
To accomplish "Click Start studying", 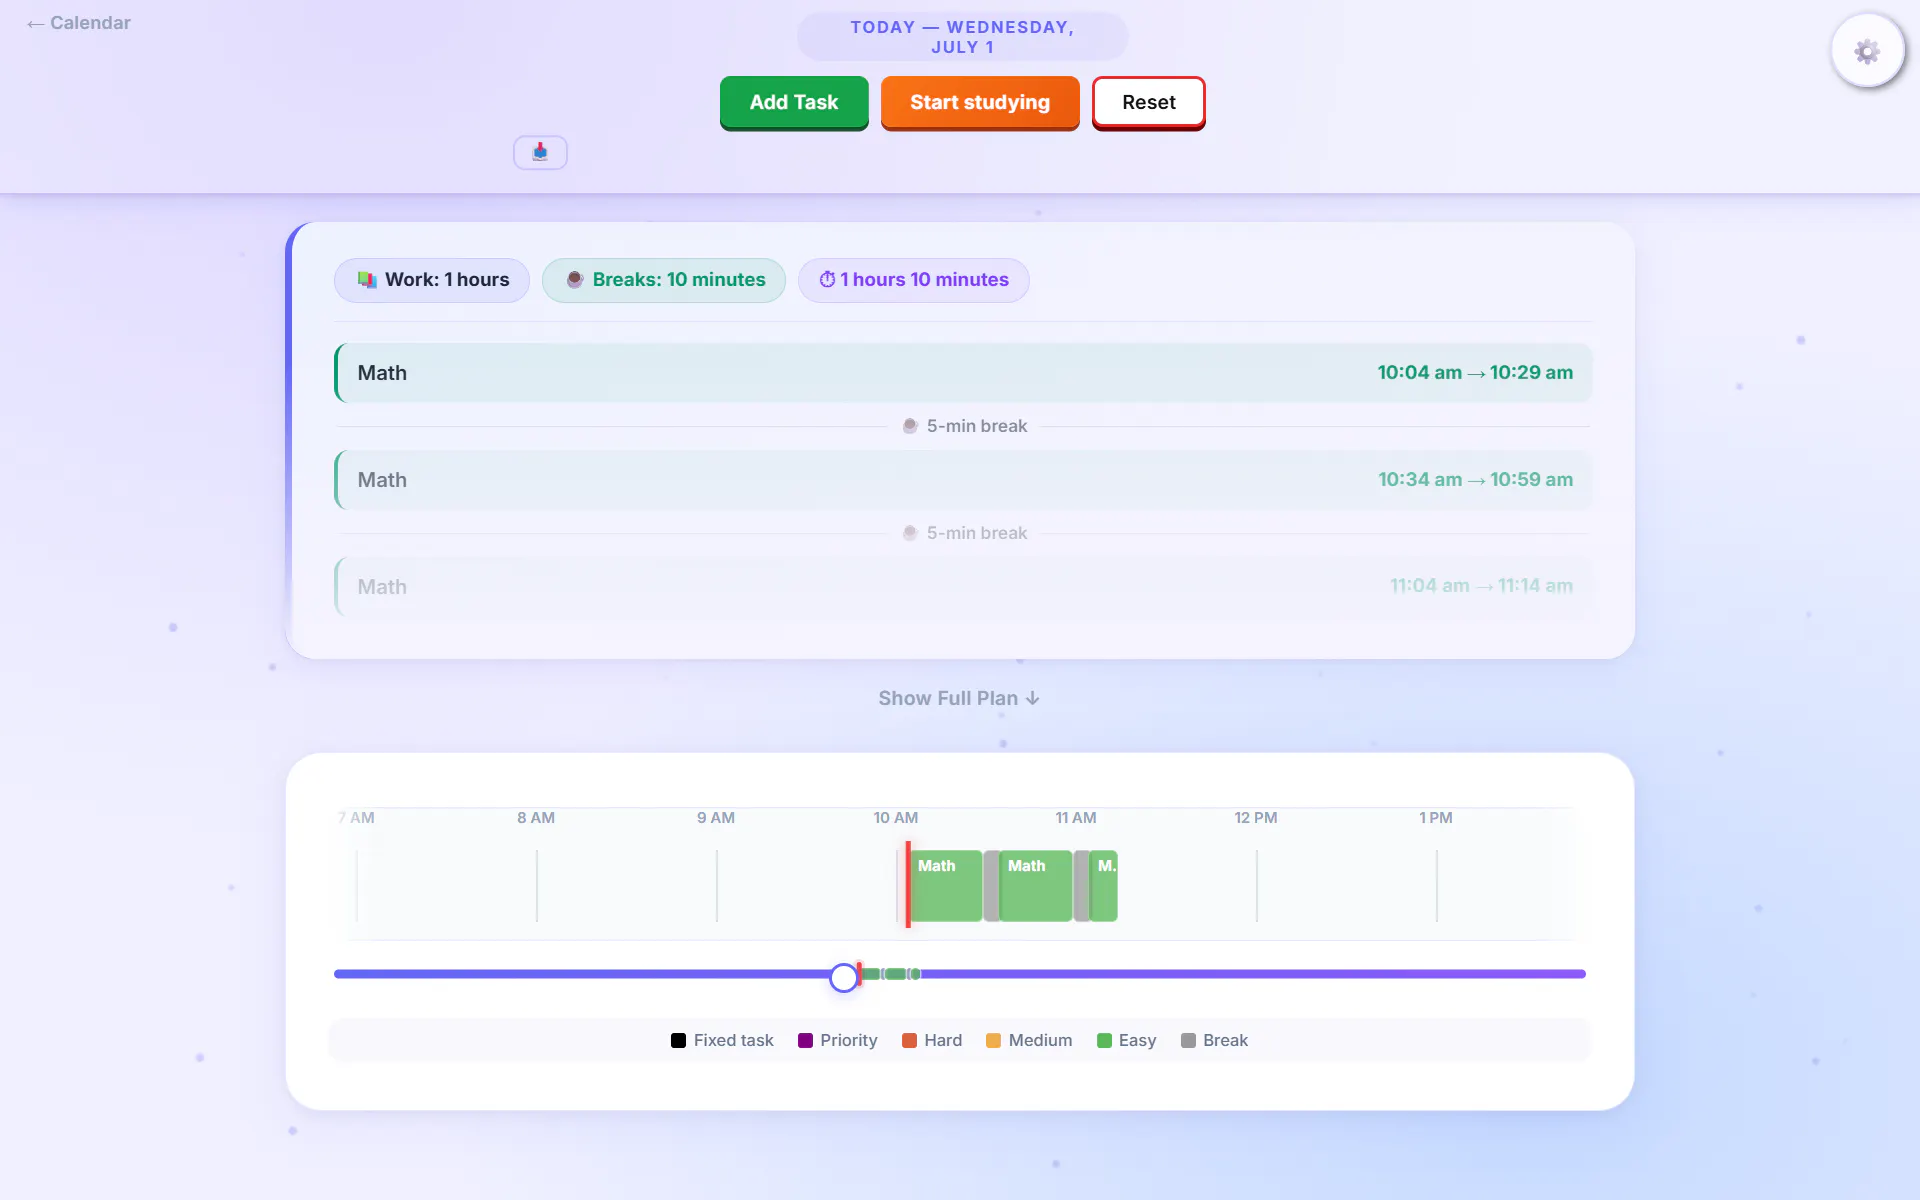I will tap(980, 102).
